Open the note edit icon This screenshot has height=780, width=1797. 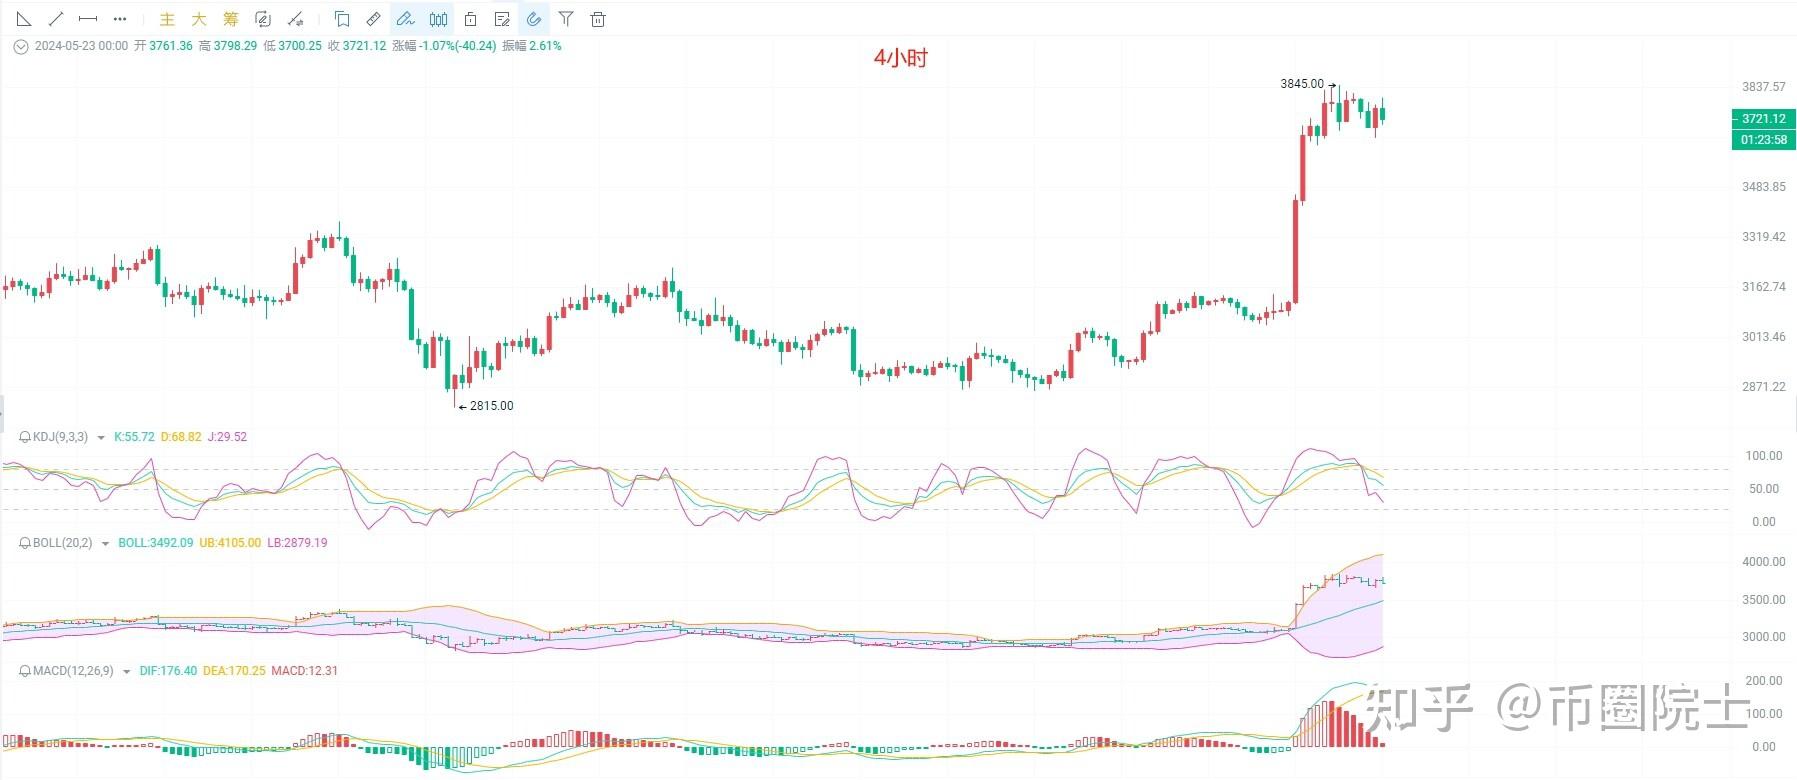click(502, 19)
